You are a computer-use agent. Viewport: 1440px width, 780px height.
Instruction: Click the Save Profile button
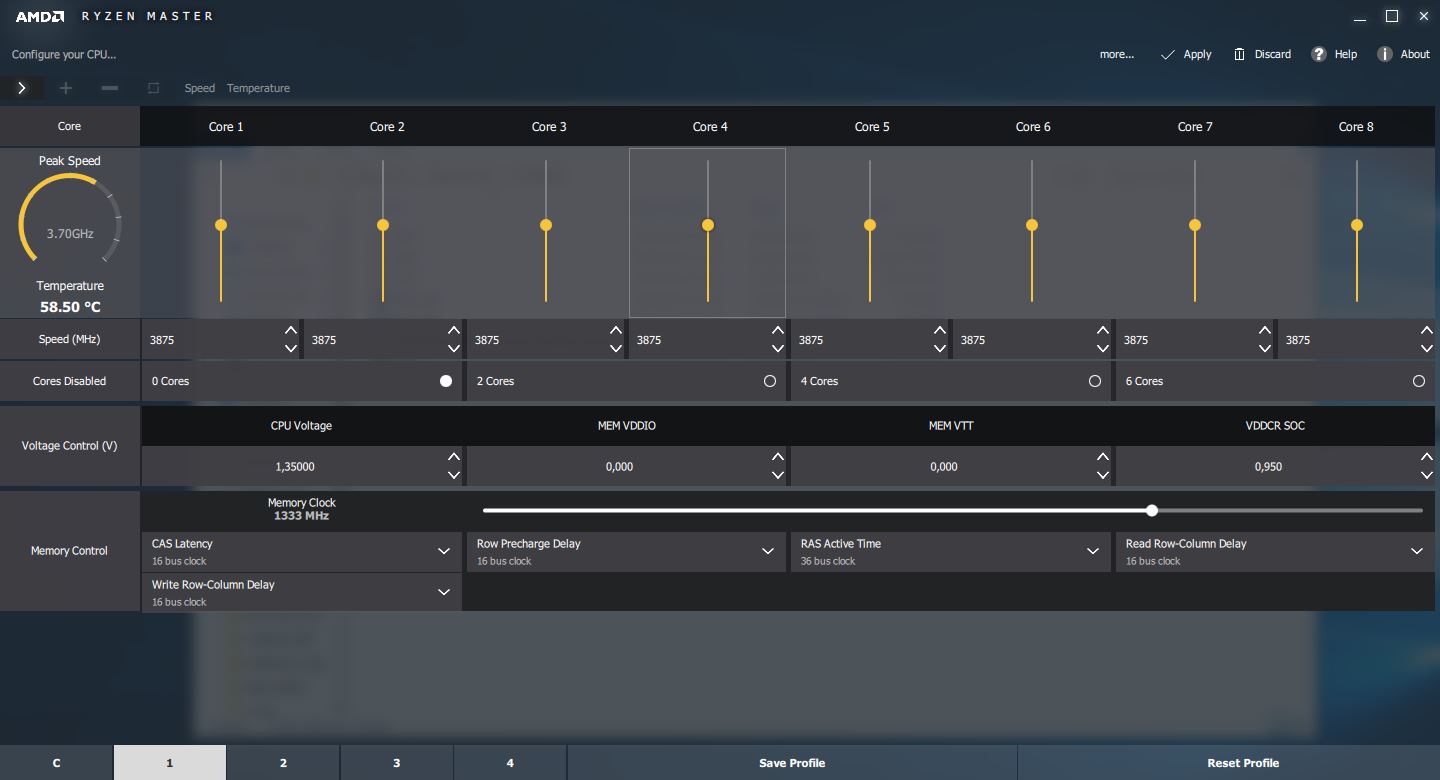(791, 763)
